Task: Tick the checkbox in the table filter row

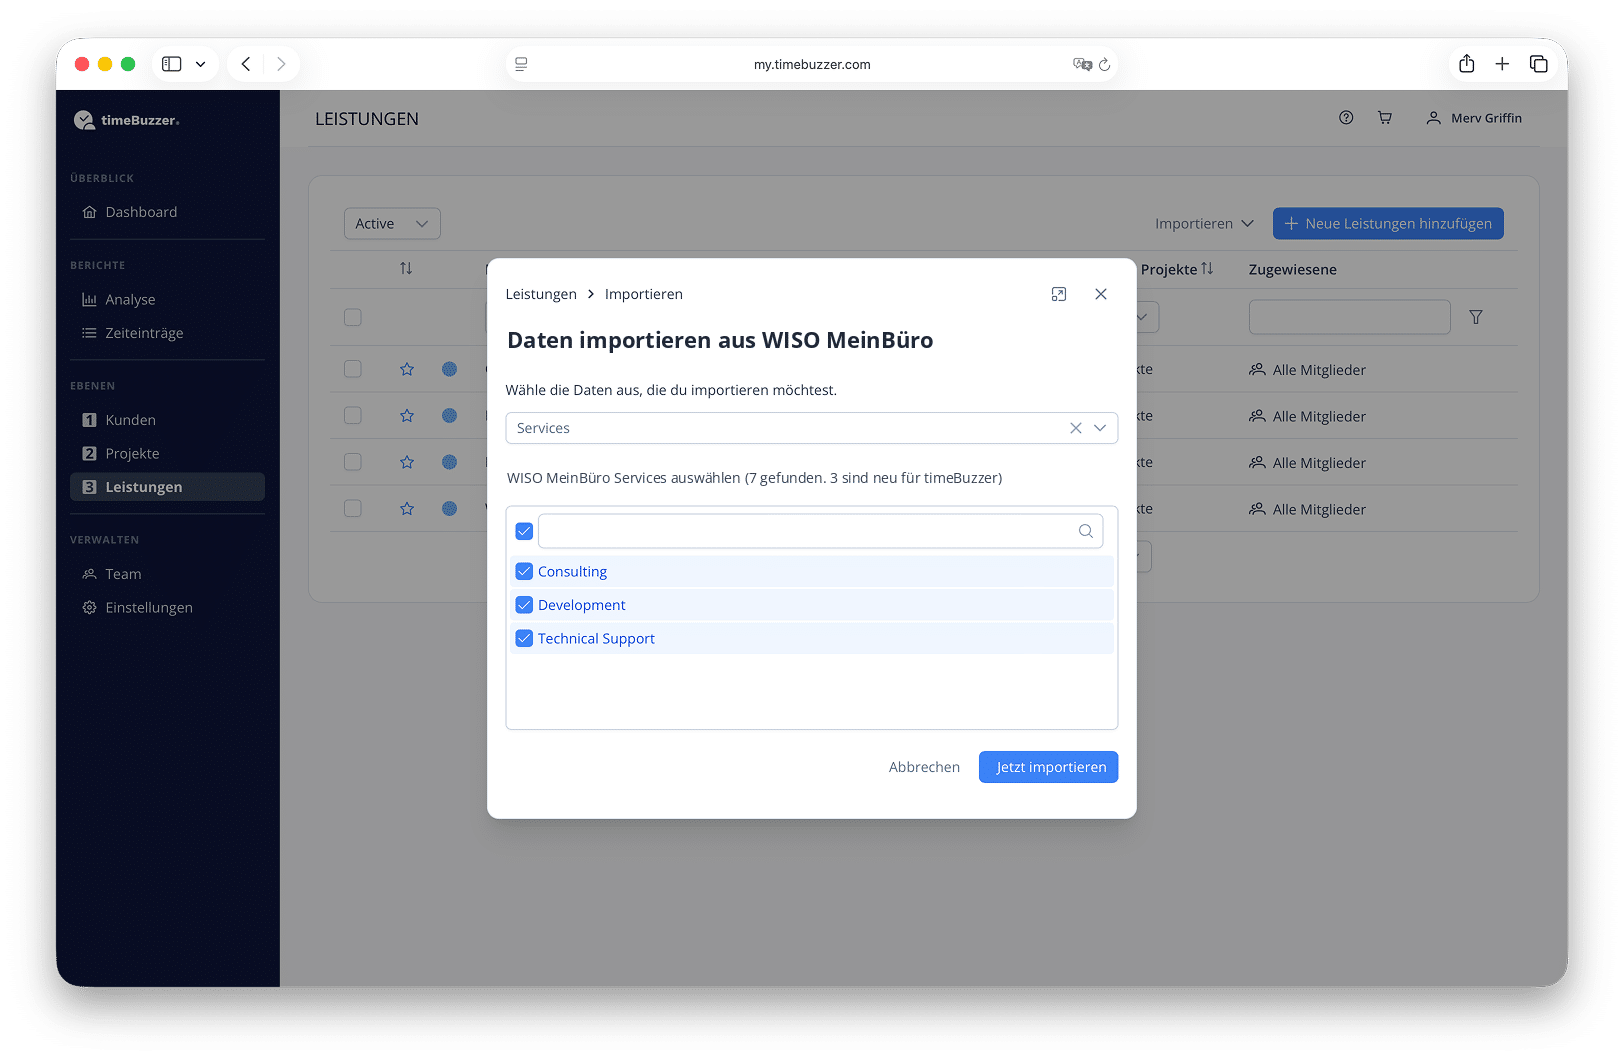Action: [353, 317]
